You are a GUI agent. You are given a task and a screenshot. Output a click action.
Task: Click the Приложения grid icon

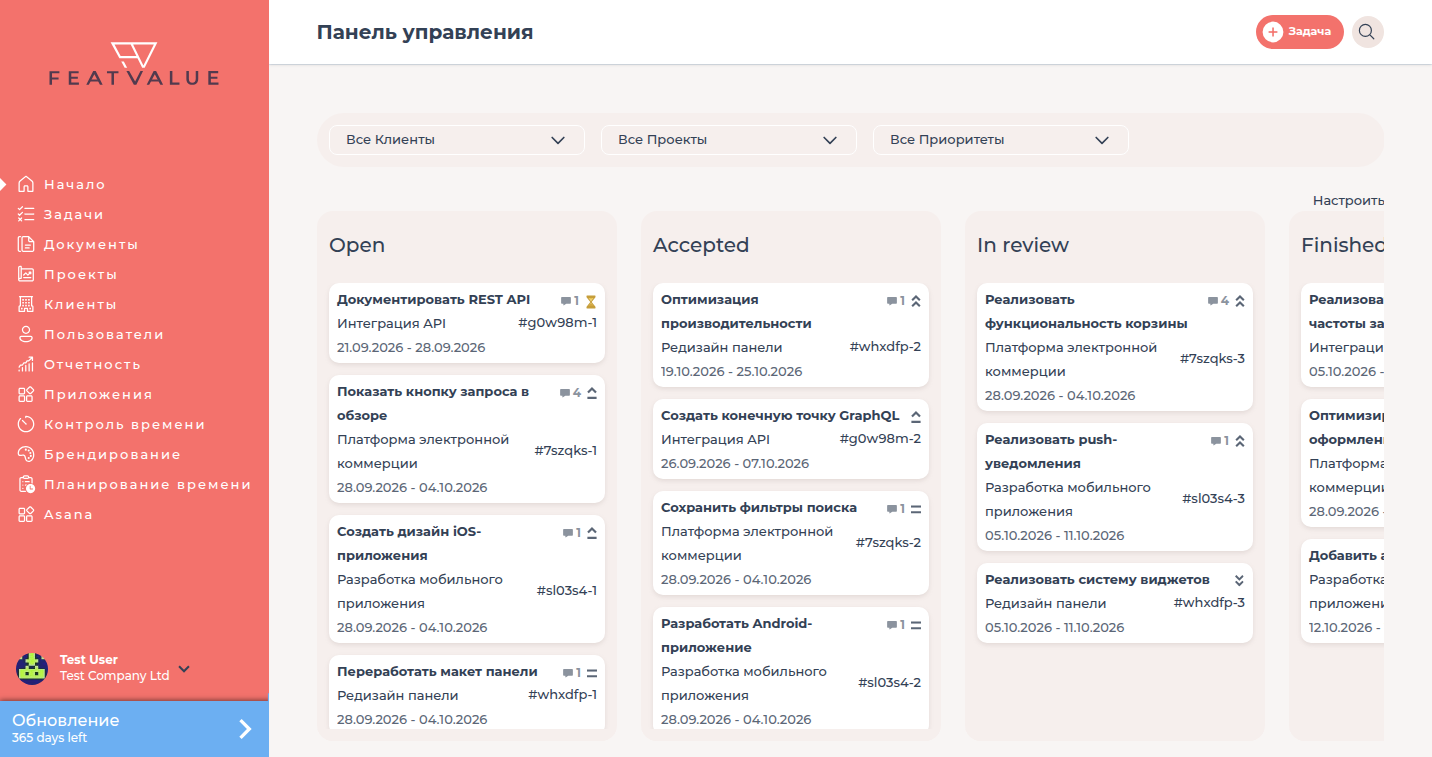coord(27,394)
